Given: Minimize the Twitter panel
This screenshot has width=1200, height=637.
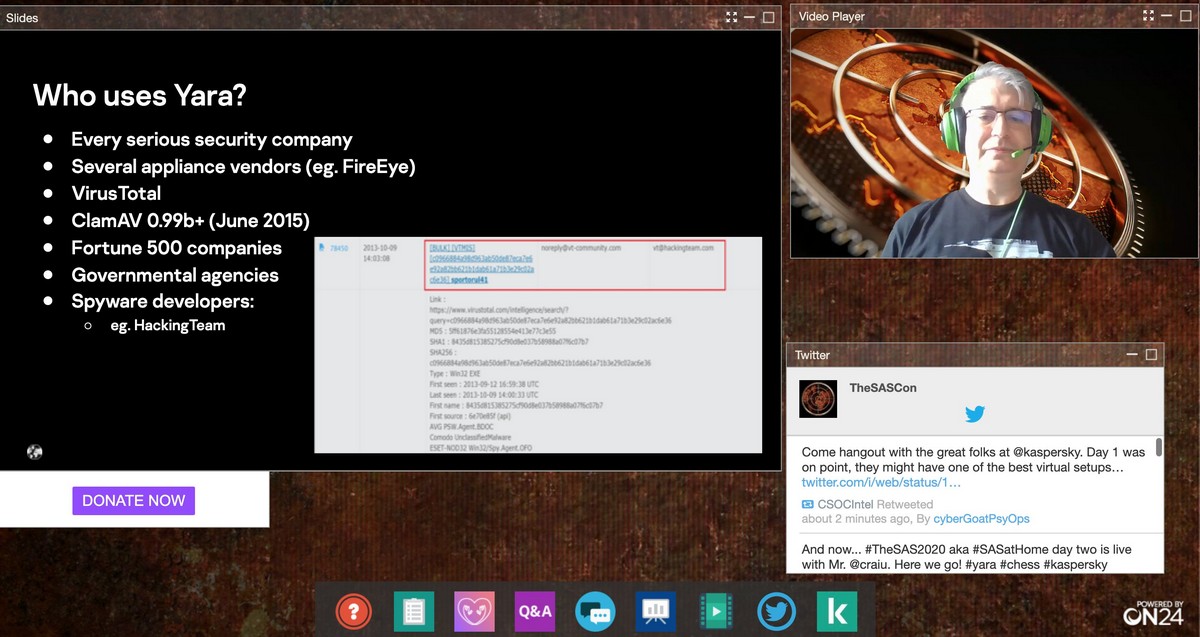Looking at the screenshot, I should pyautogui.click(x=1132, y=355).
